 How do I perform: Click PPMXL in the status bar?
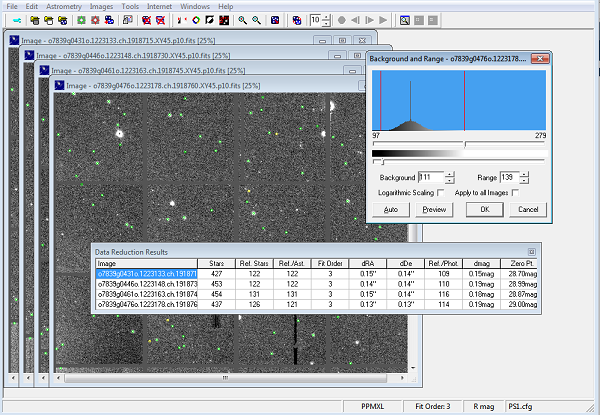[x=372, y=407]
